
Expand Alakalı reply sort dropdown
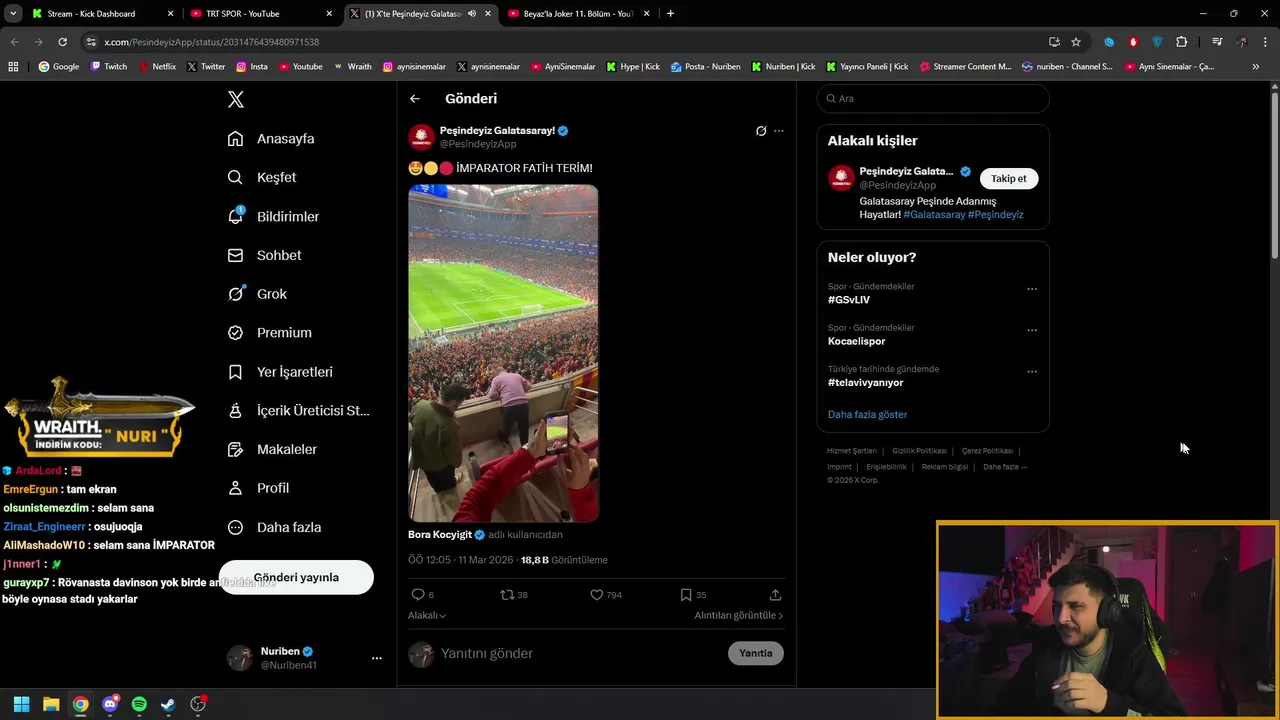click(x=427, y=616)
